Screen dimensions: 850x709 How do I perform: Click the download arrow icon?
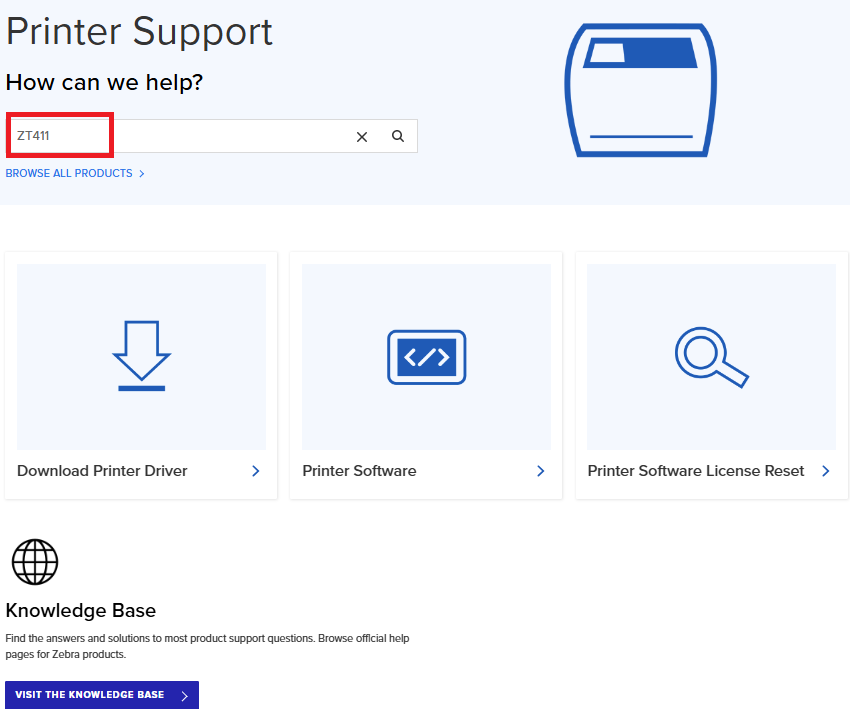(141, 356)
